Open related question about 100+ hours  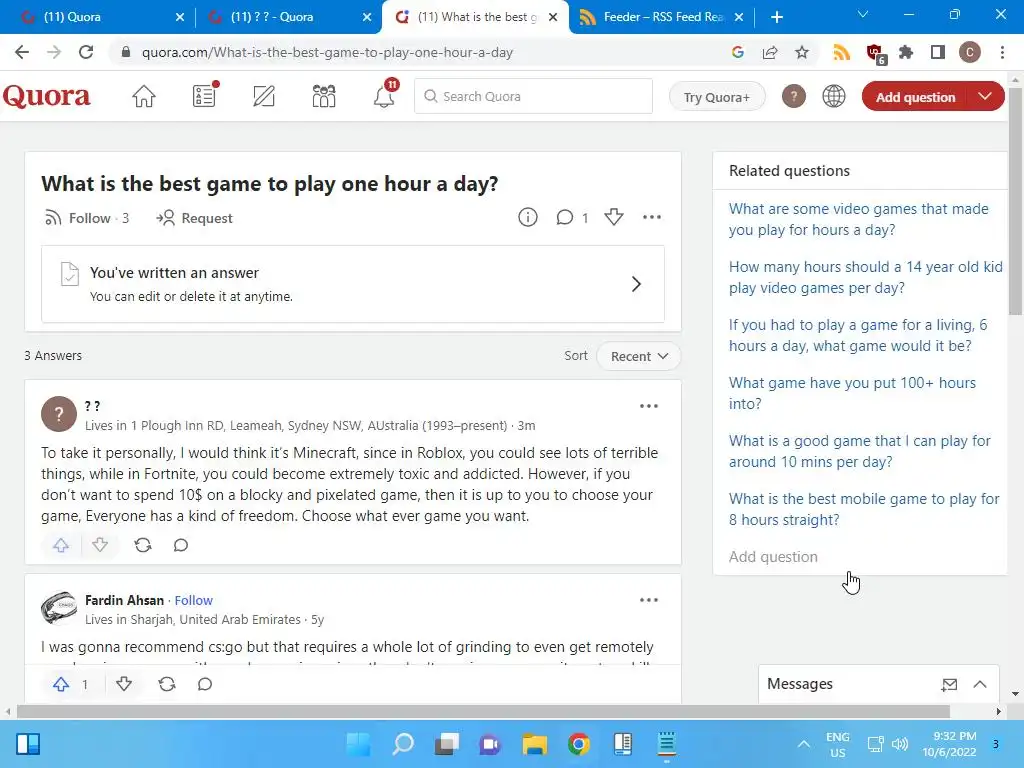click(852, 393)
